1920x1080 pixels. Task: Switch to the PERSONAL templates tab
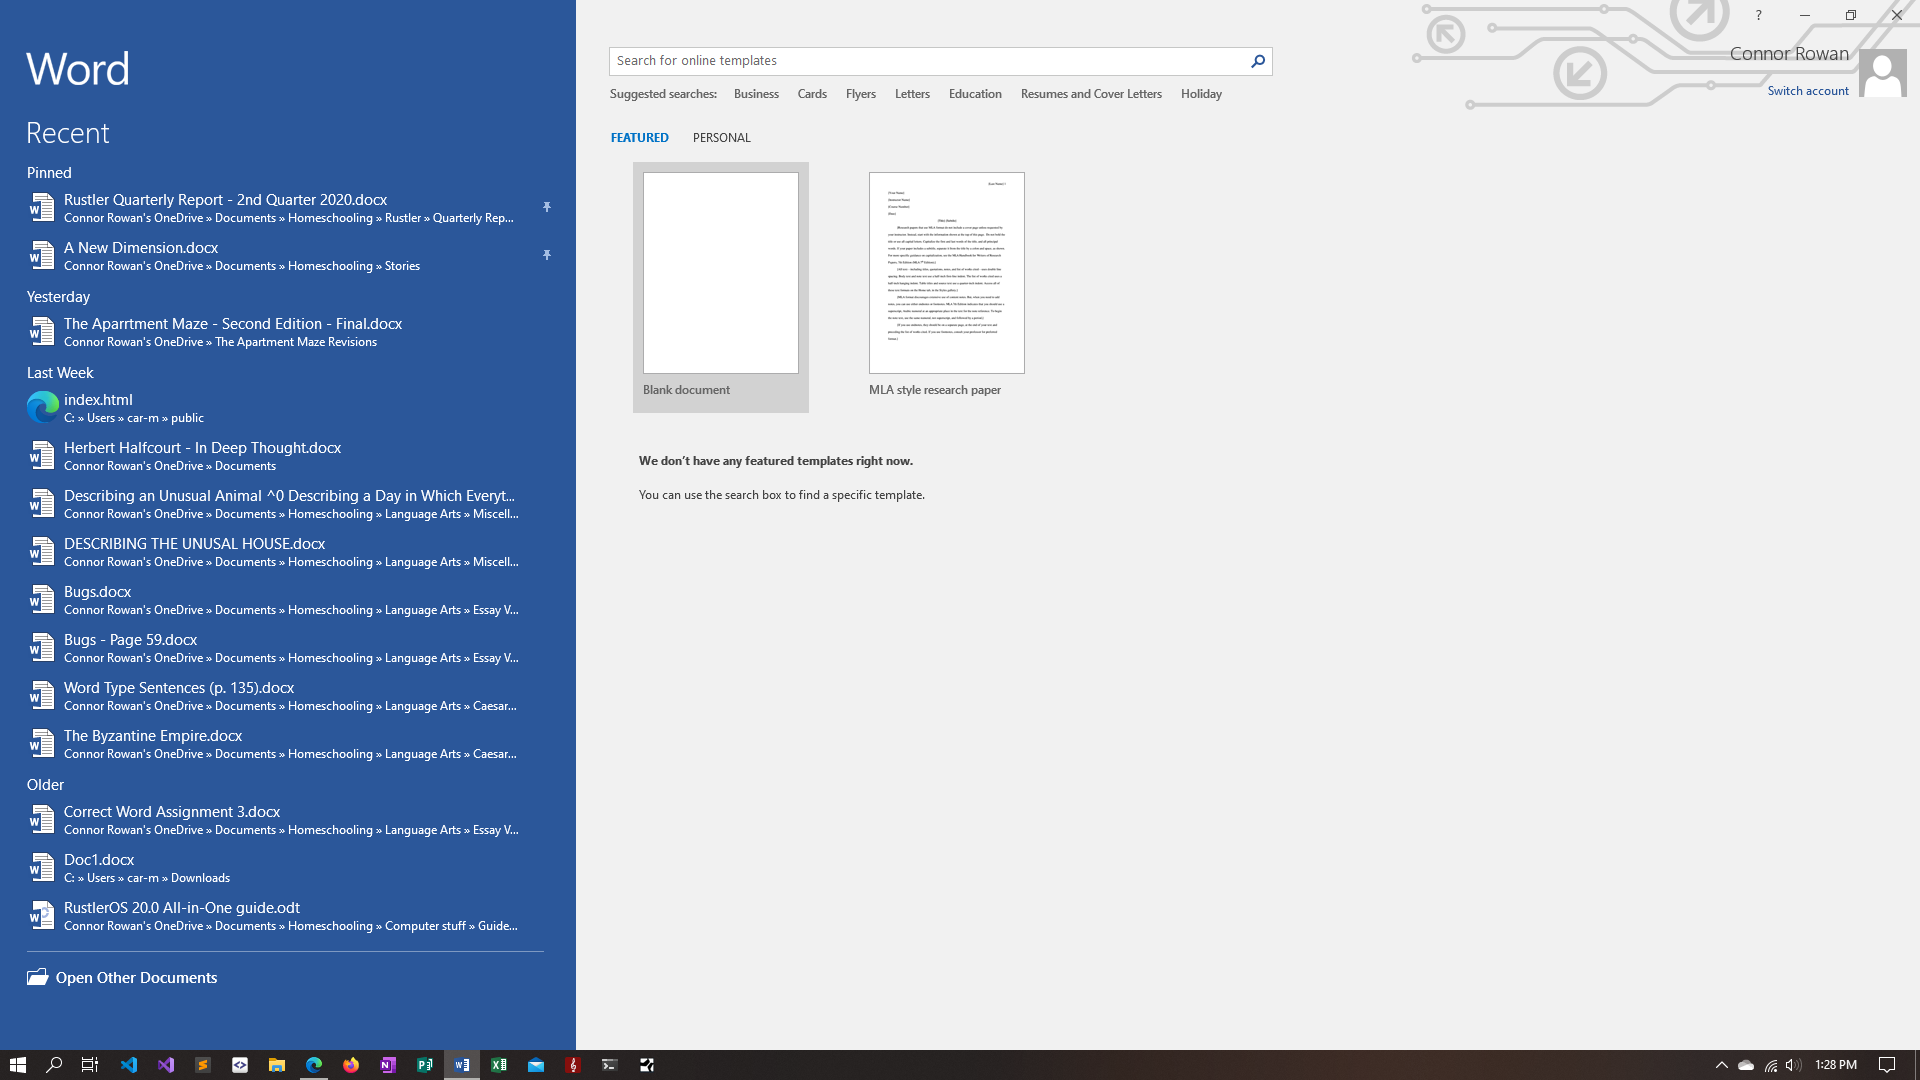click(722, 138)
